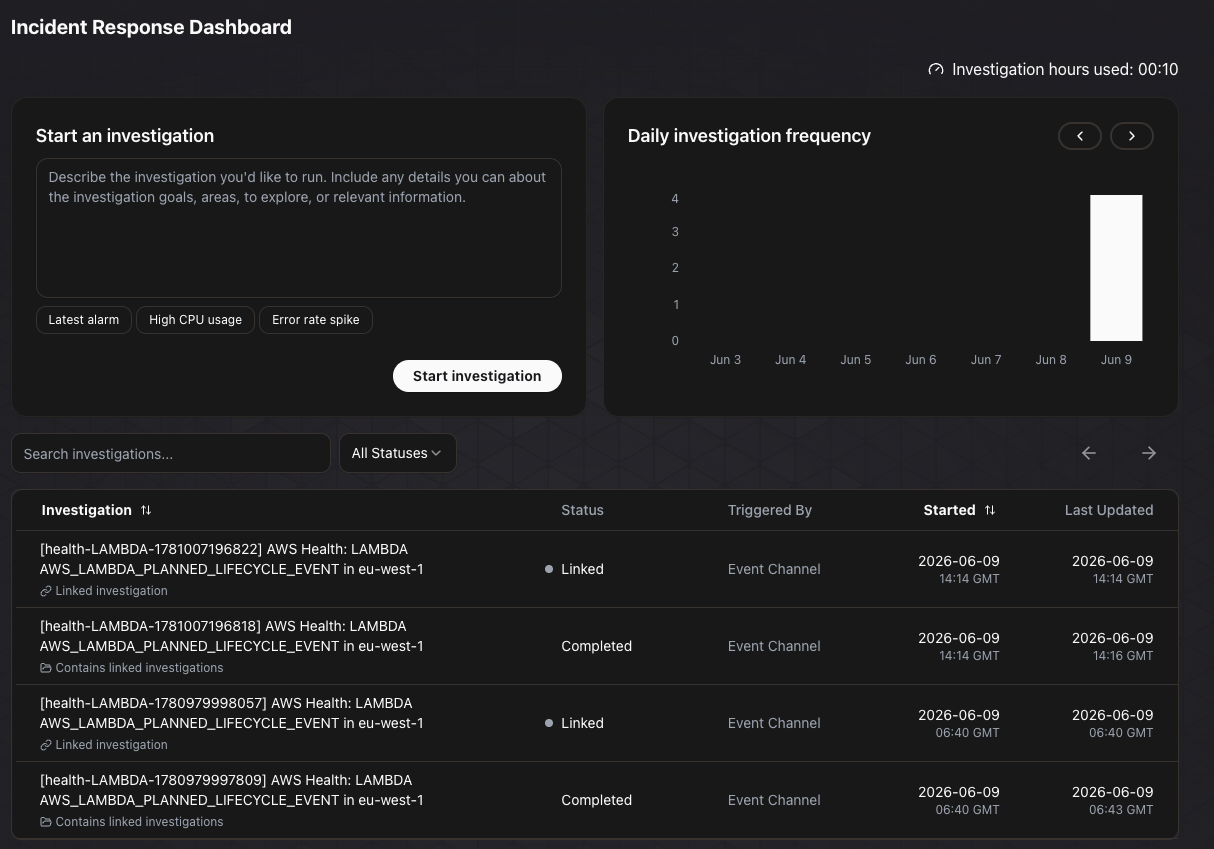Click the Jun 8 axis label

click(x=1051, y=360)
